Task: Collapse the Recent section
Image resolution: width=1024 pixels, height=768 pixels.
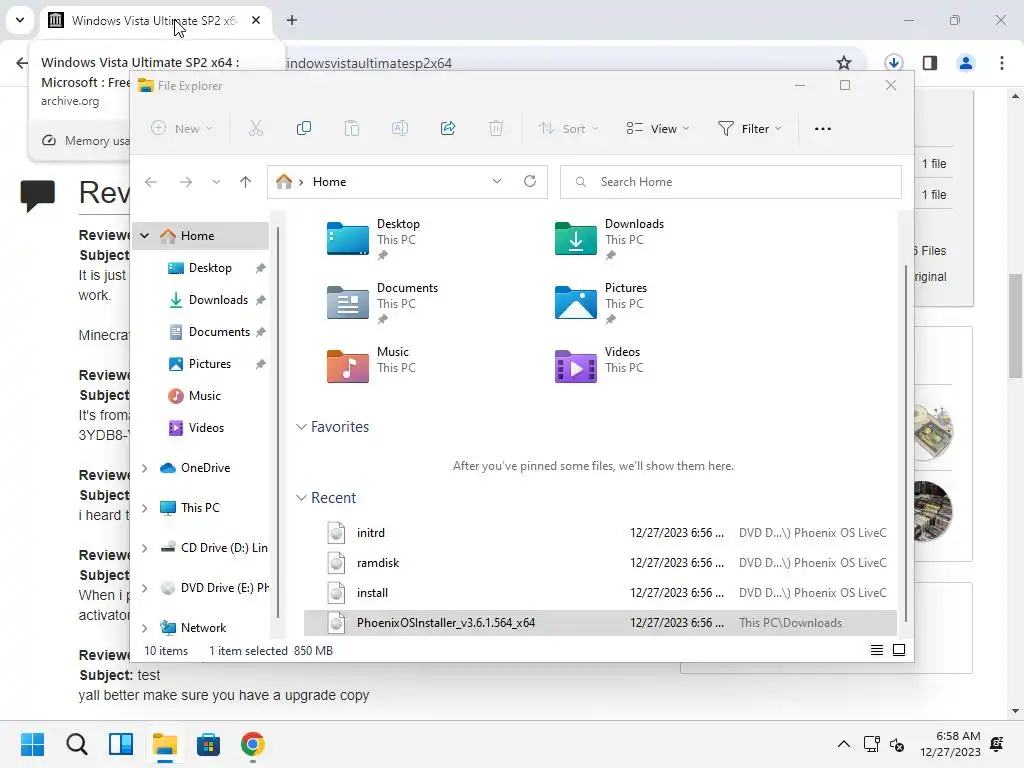Action: [301, 498]
